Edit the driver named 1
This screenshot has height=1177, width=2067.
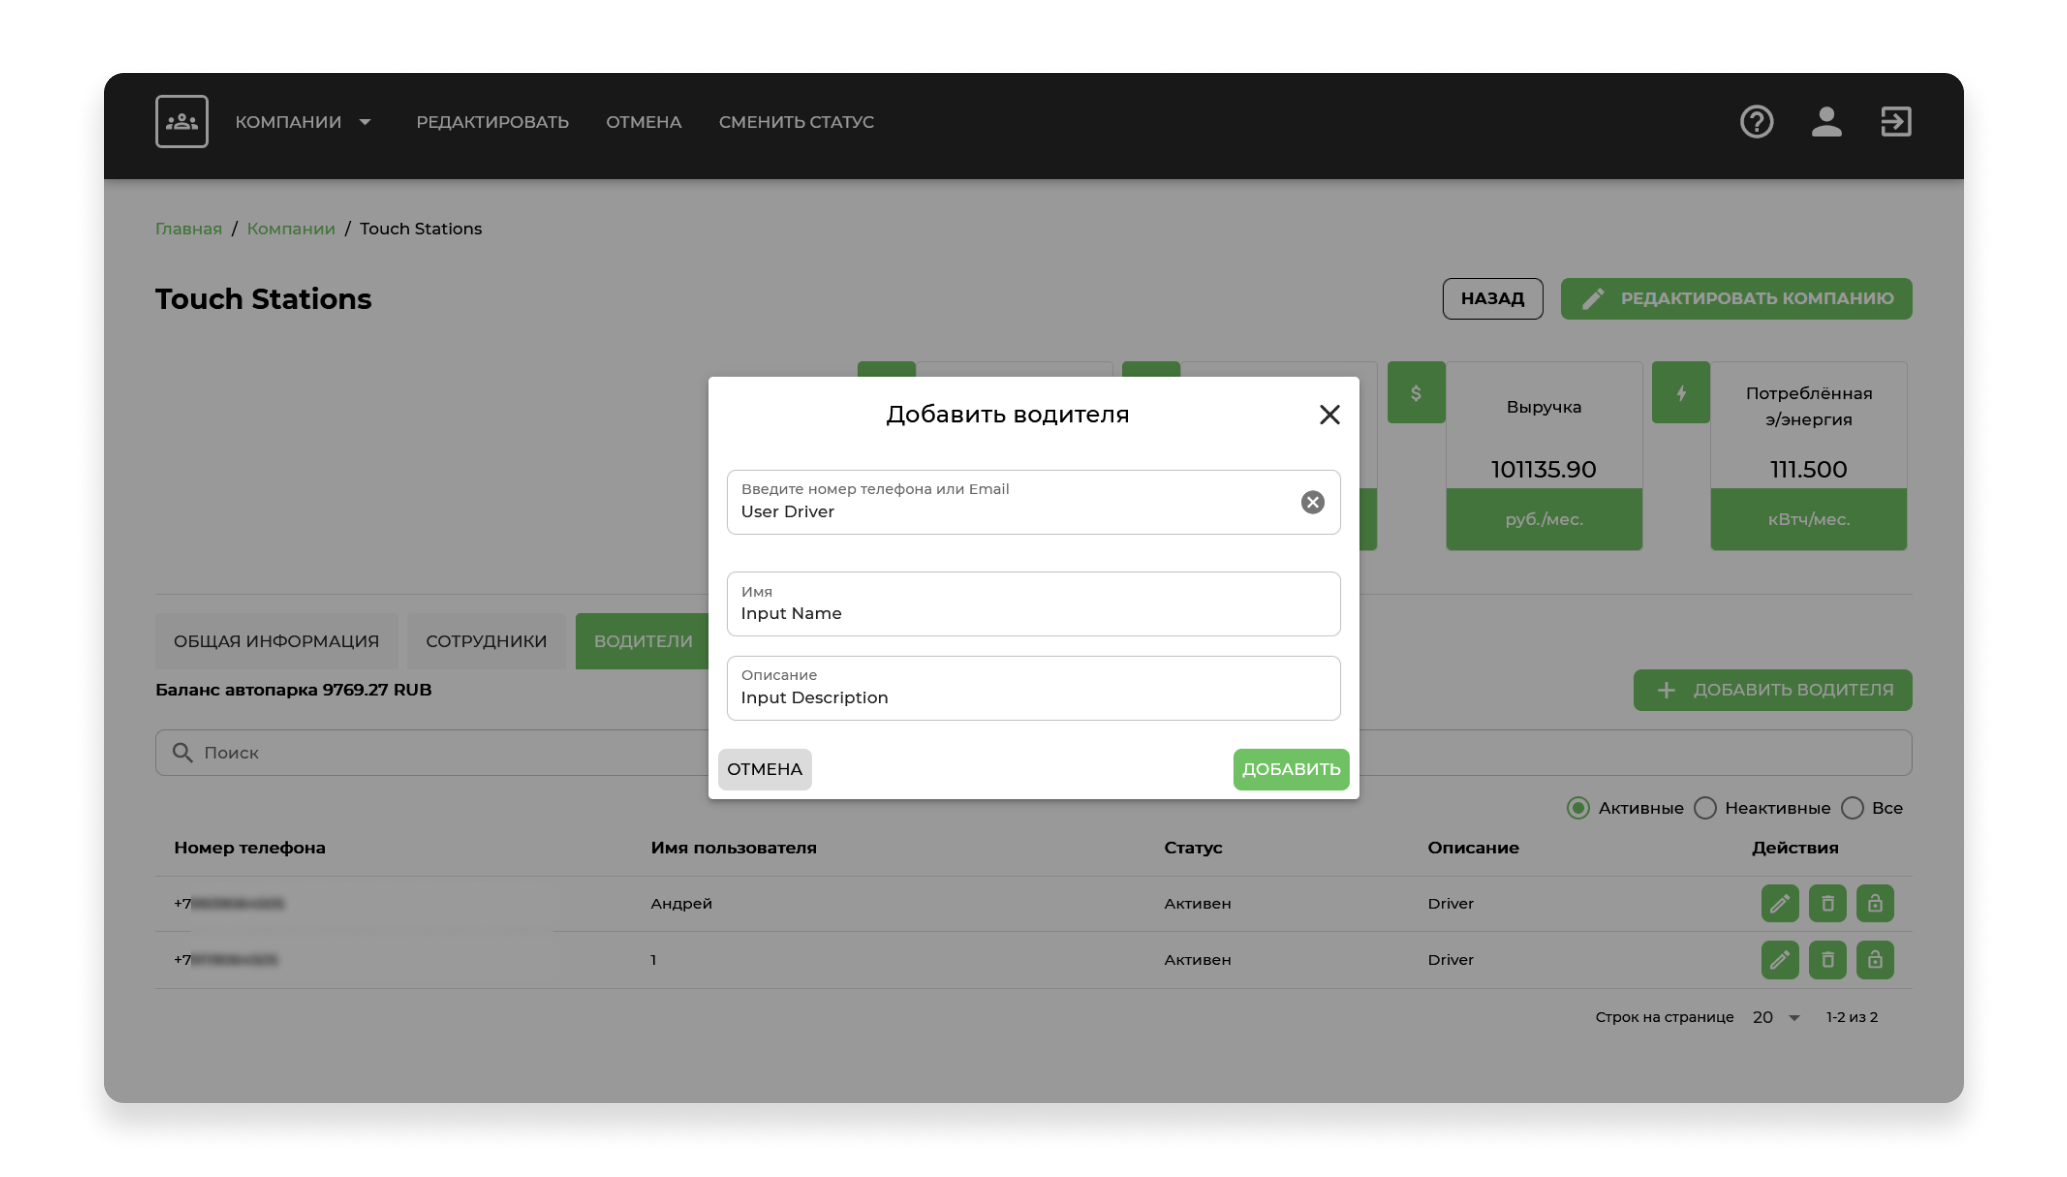tap(1779, 960)
